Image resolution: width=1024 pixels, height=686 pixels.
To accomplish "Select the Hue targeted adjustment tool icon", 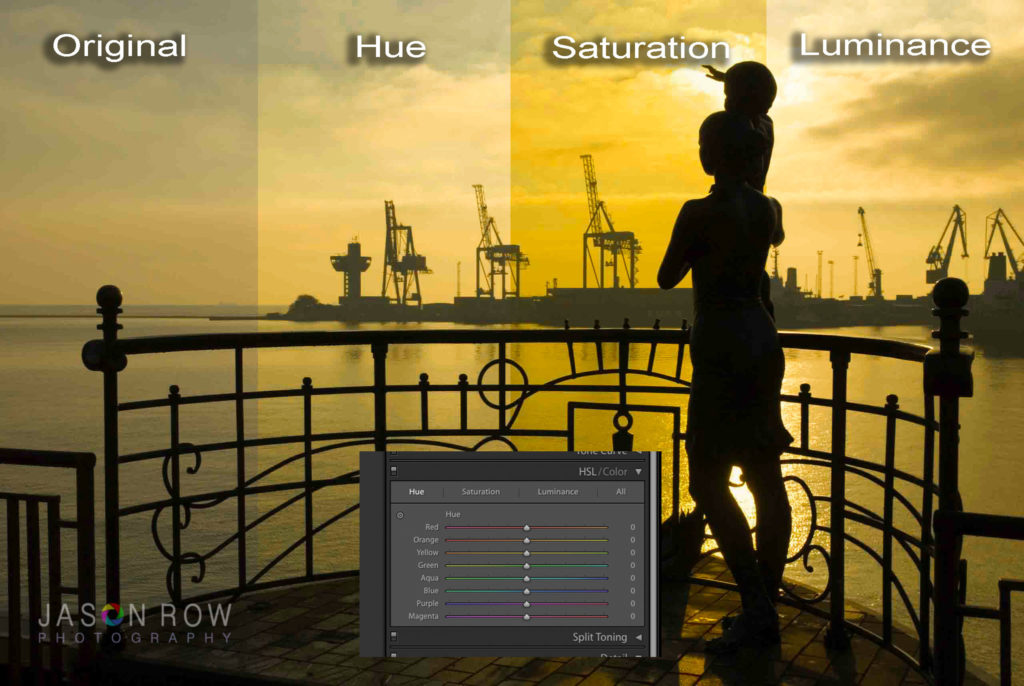I will (400, 515).
